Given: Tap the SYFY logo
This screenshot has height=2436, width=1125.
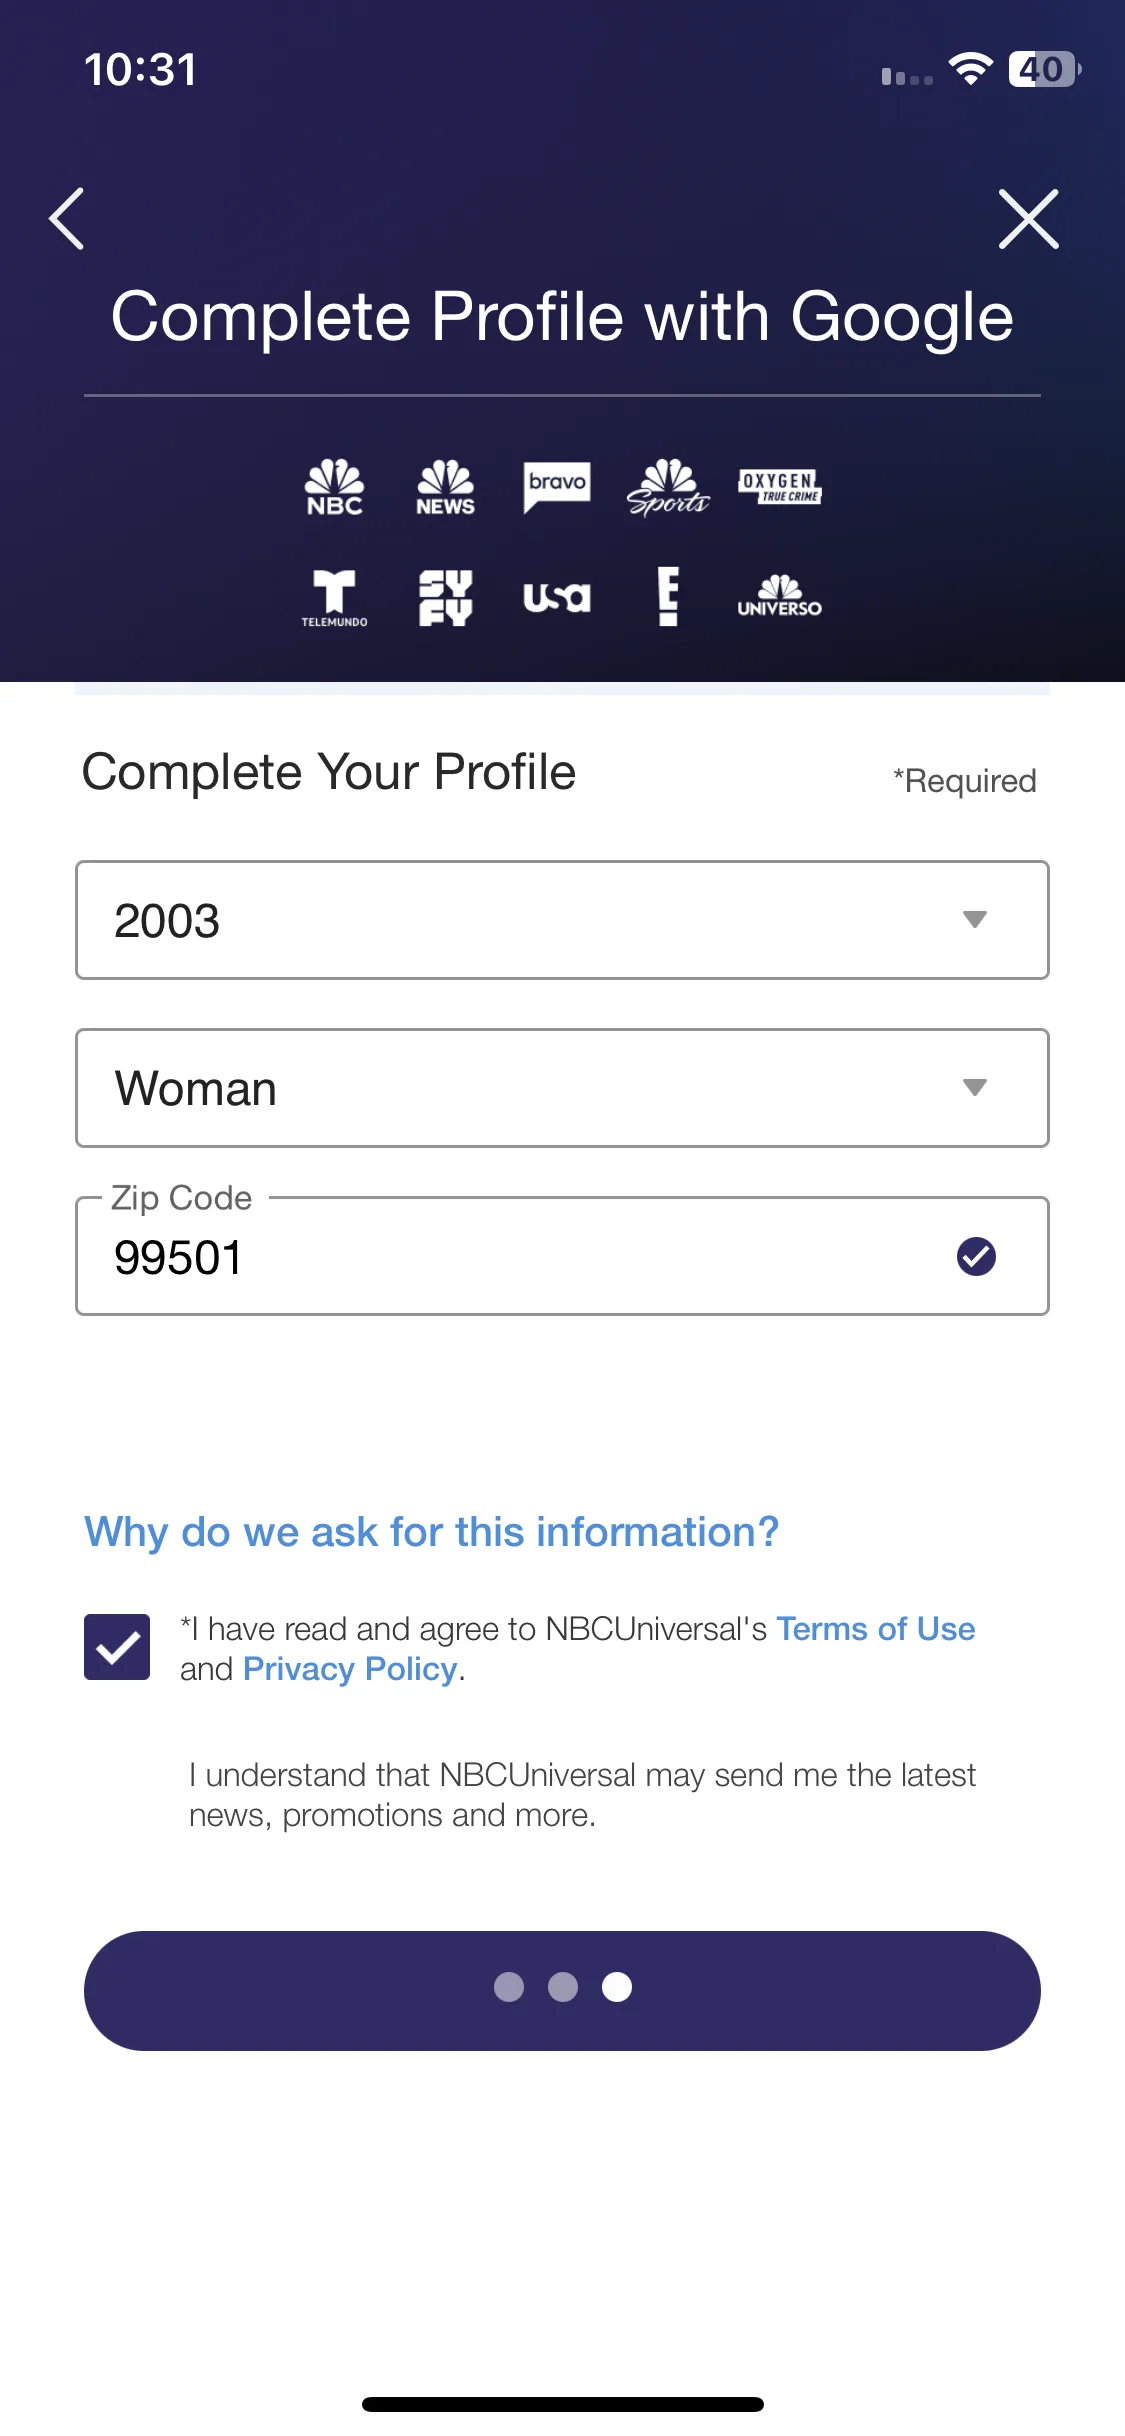Looking at the screenshot, I should [445, 598].
